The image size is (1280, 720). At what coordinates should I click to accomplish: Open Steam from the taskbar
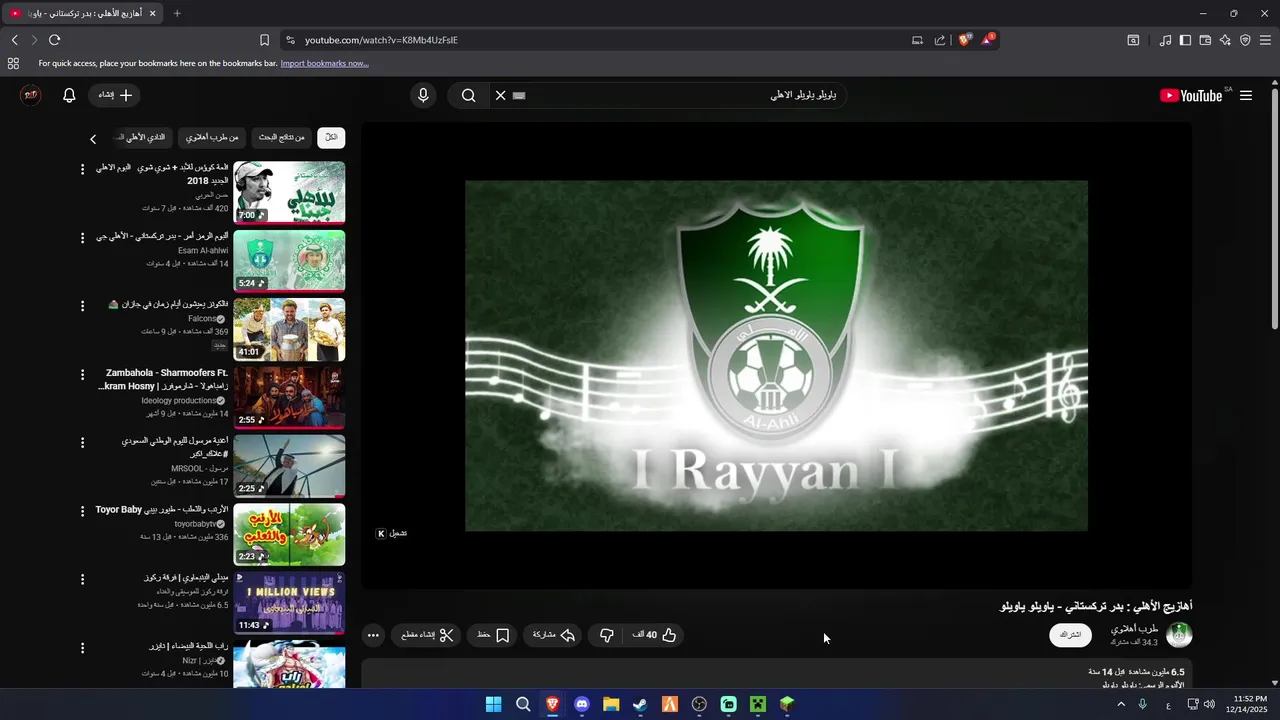[x=640, y=704]
